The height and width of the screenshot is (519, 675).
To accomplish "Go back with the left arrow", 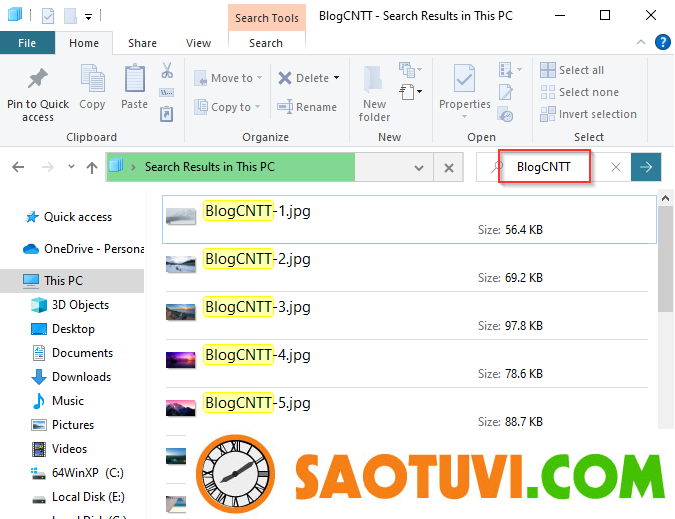I will click(18, 167).
